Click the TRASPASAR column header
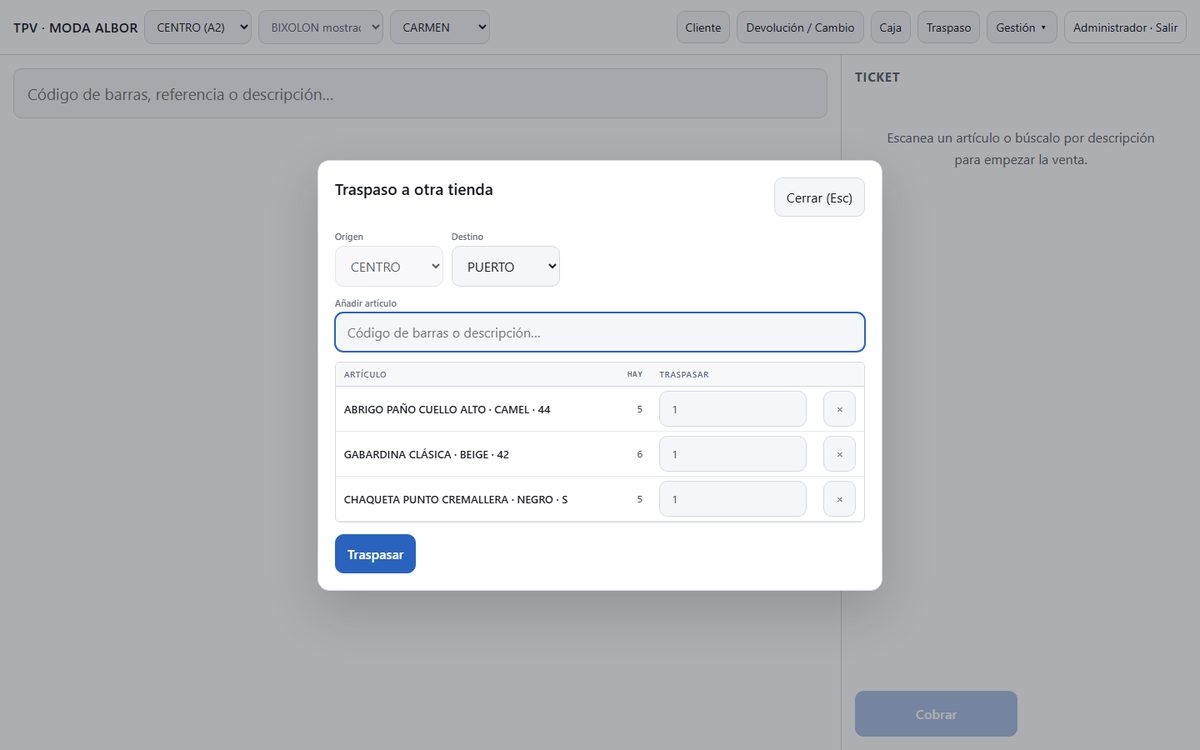 coord(684,375)
